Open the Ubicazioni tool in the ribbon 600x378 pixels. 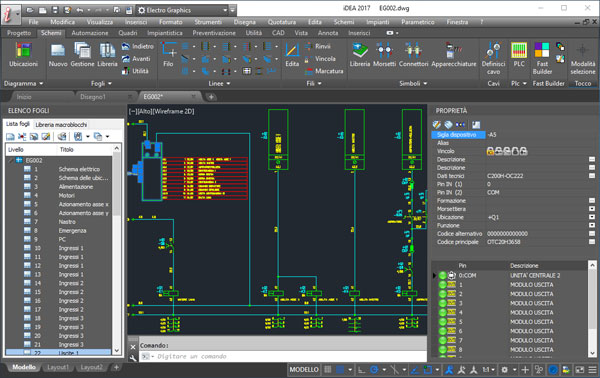(23, 55)
